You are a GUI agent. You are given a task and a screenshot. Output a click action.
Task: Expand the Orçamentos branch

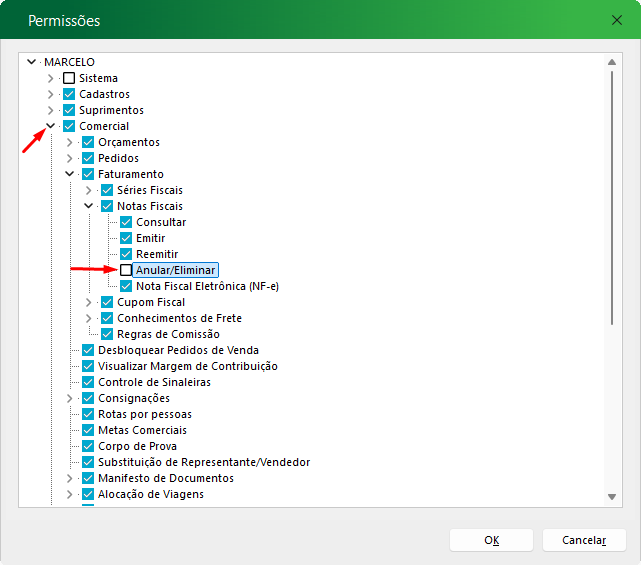click(70, 142)
